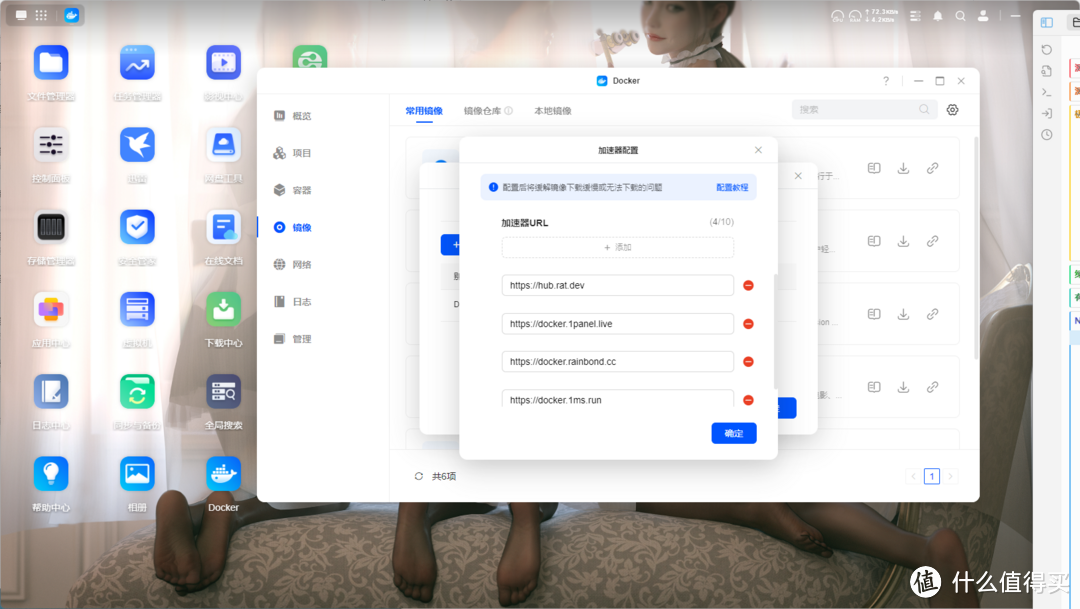
Task: Click the left pagination chevron
Action: (x=912, y=477)
